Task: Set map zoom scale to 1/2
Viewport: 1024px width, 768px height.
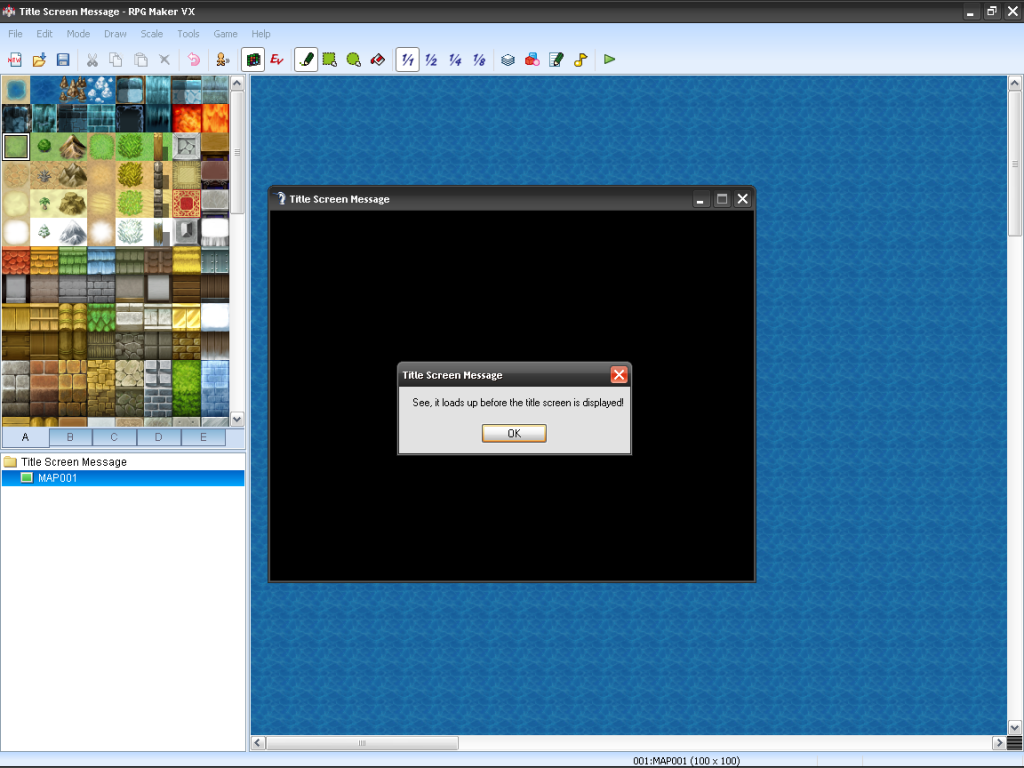Action: tap(431, 60)
